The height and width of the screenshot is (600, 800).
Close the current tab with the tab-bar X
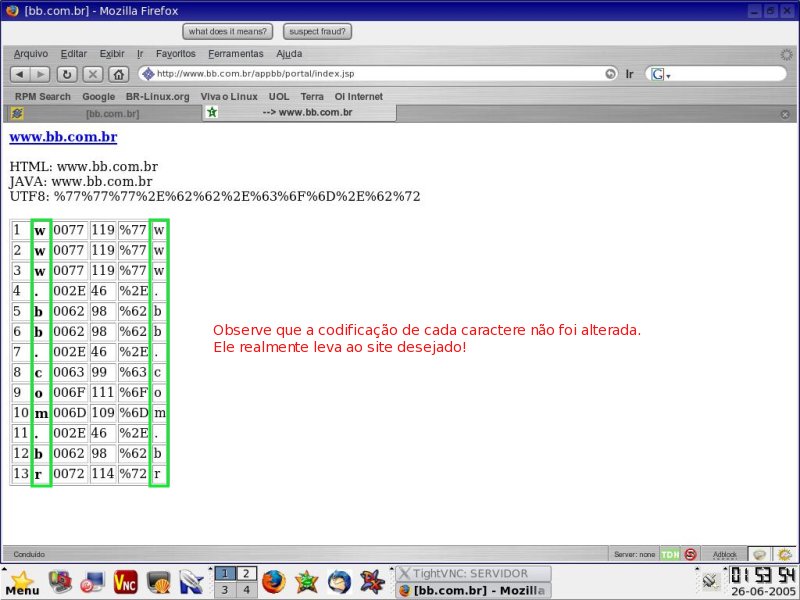coord(785,114)
